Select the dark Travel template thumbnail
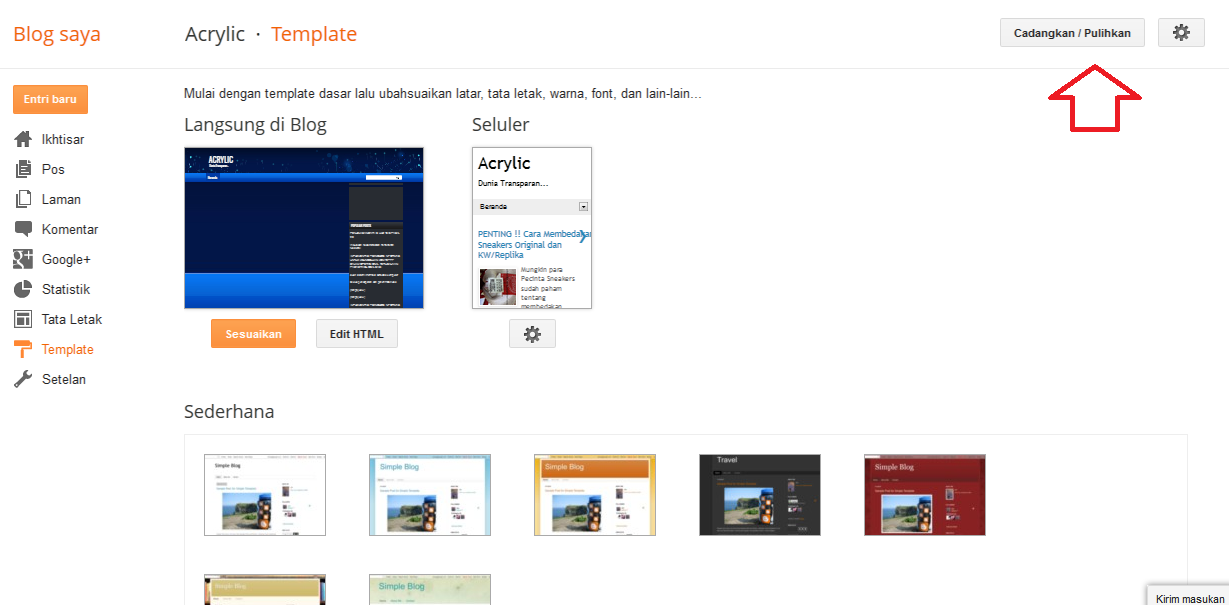This screenshot has height=605, width=1229. click(x=759, y=495)
